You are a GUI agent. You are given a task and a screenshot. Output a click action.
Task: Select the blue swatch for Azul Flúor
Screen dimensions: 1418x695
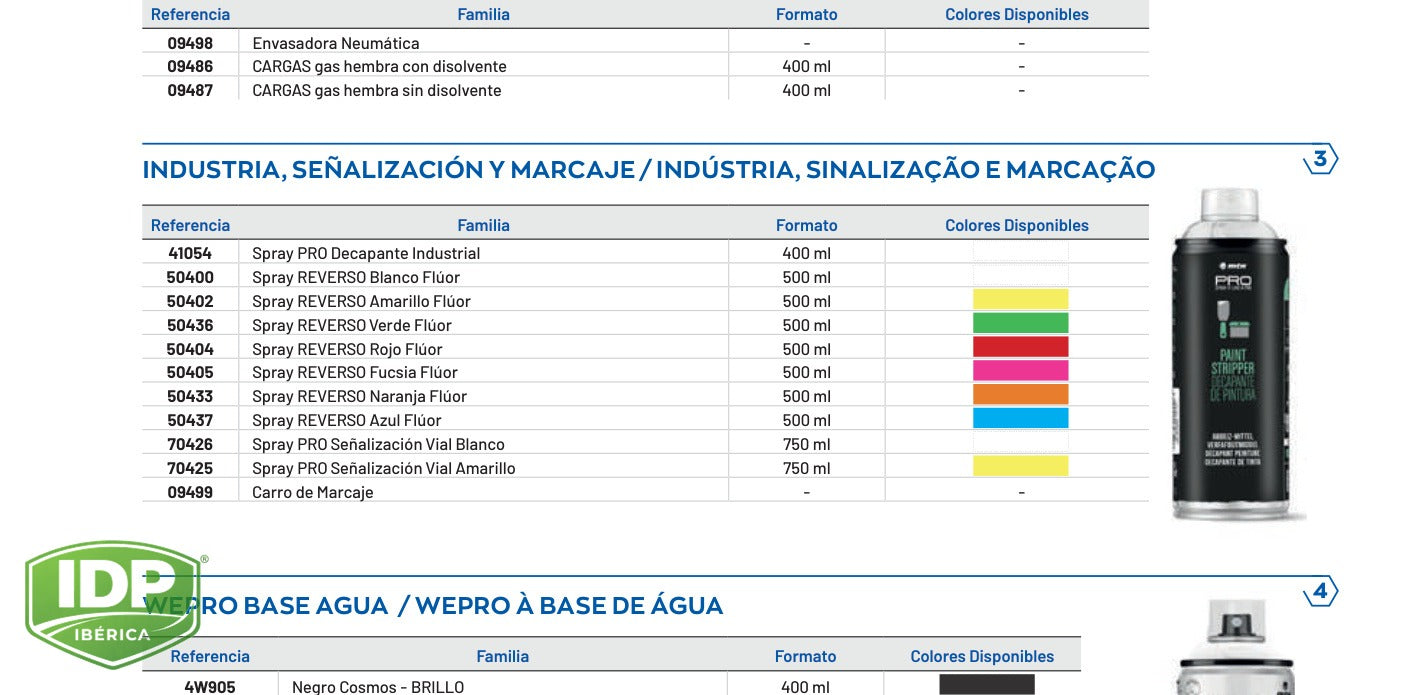point(1020,419)
